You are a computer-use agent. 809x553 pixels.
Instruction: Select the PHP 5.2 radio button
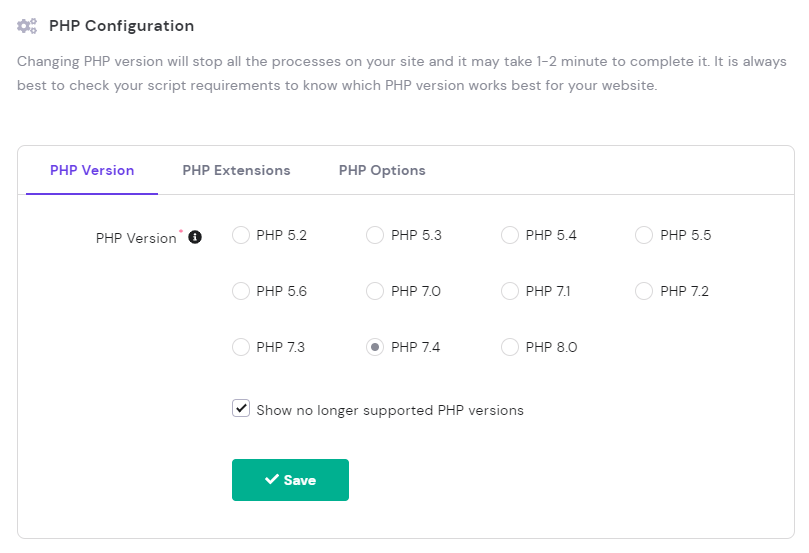(241, 236)
